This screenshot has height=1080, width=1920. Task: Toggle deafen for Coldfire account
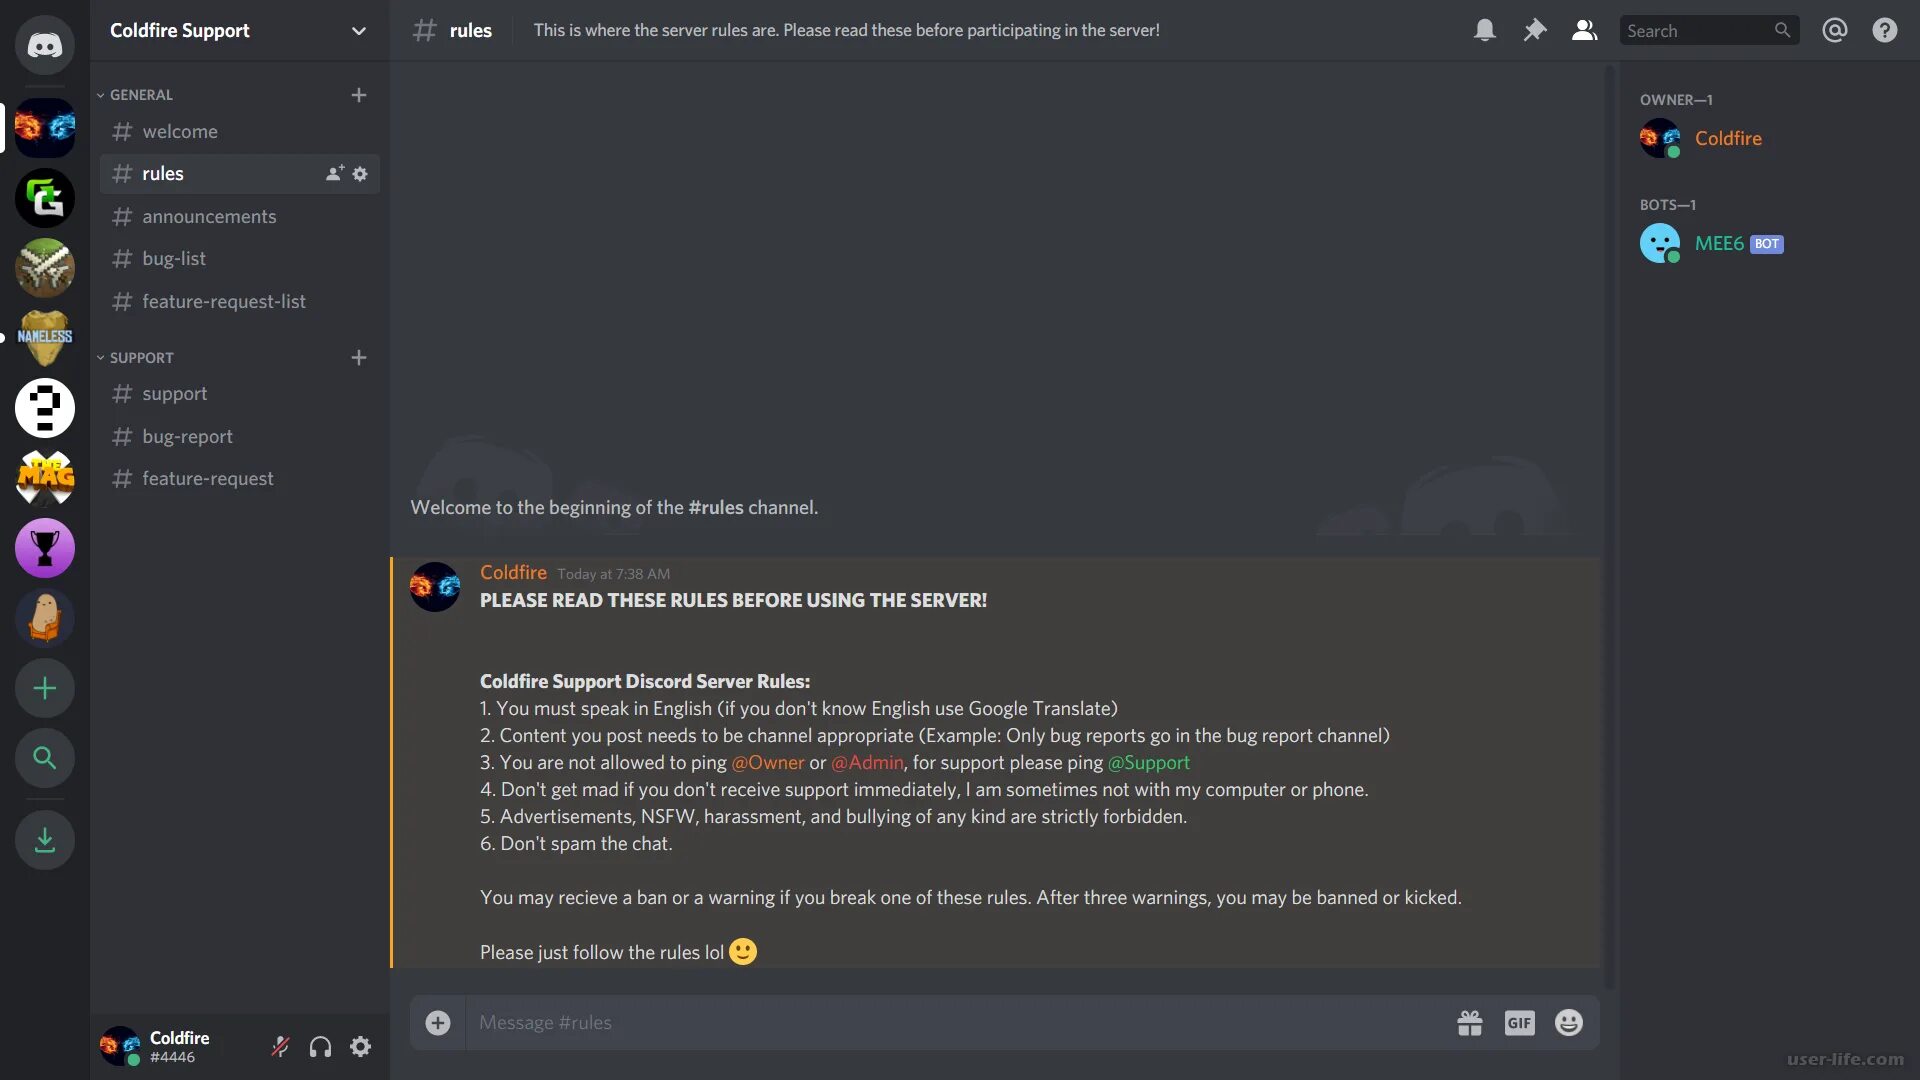(x=320, y=1046)
